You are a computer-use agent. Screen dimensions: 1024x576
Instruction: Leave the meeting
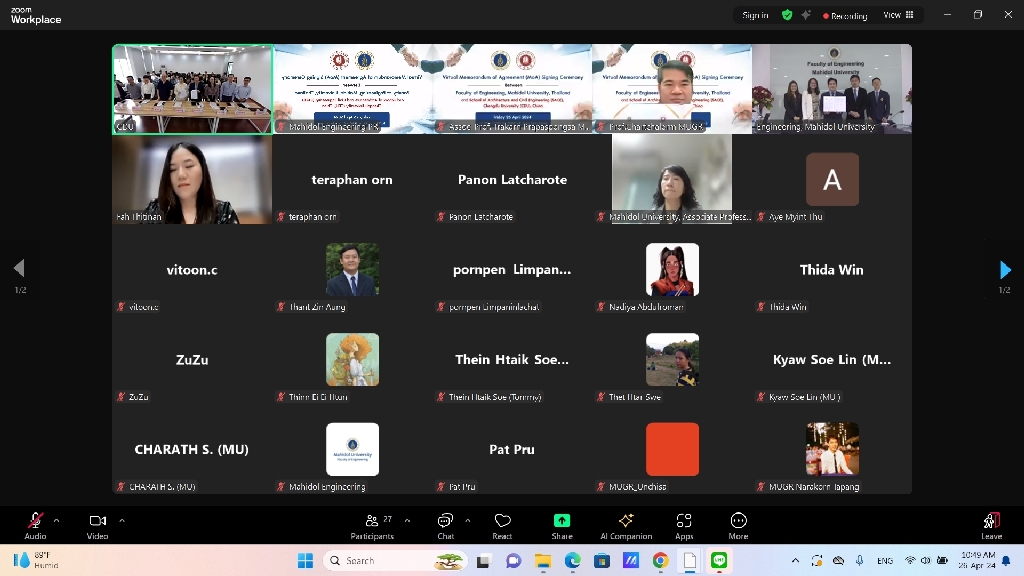coord(991,524)
